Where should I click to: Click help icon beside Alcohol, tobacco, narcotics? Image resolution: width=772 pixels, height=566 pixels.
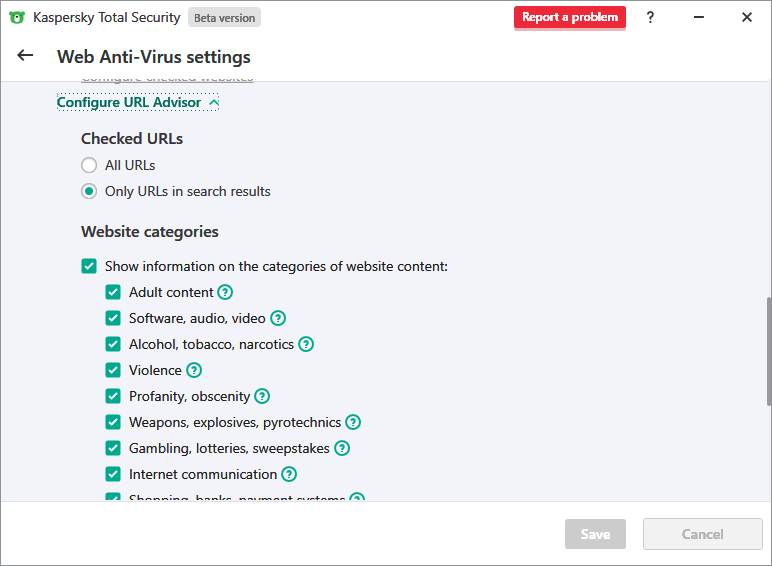306,345
